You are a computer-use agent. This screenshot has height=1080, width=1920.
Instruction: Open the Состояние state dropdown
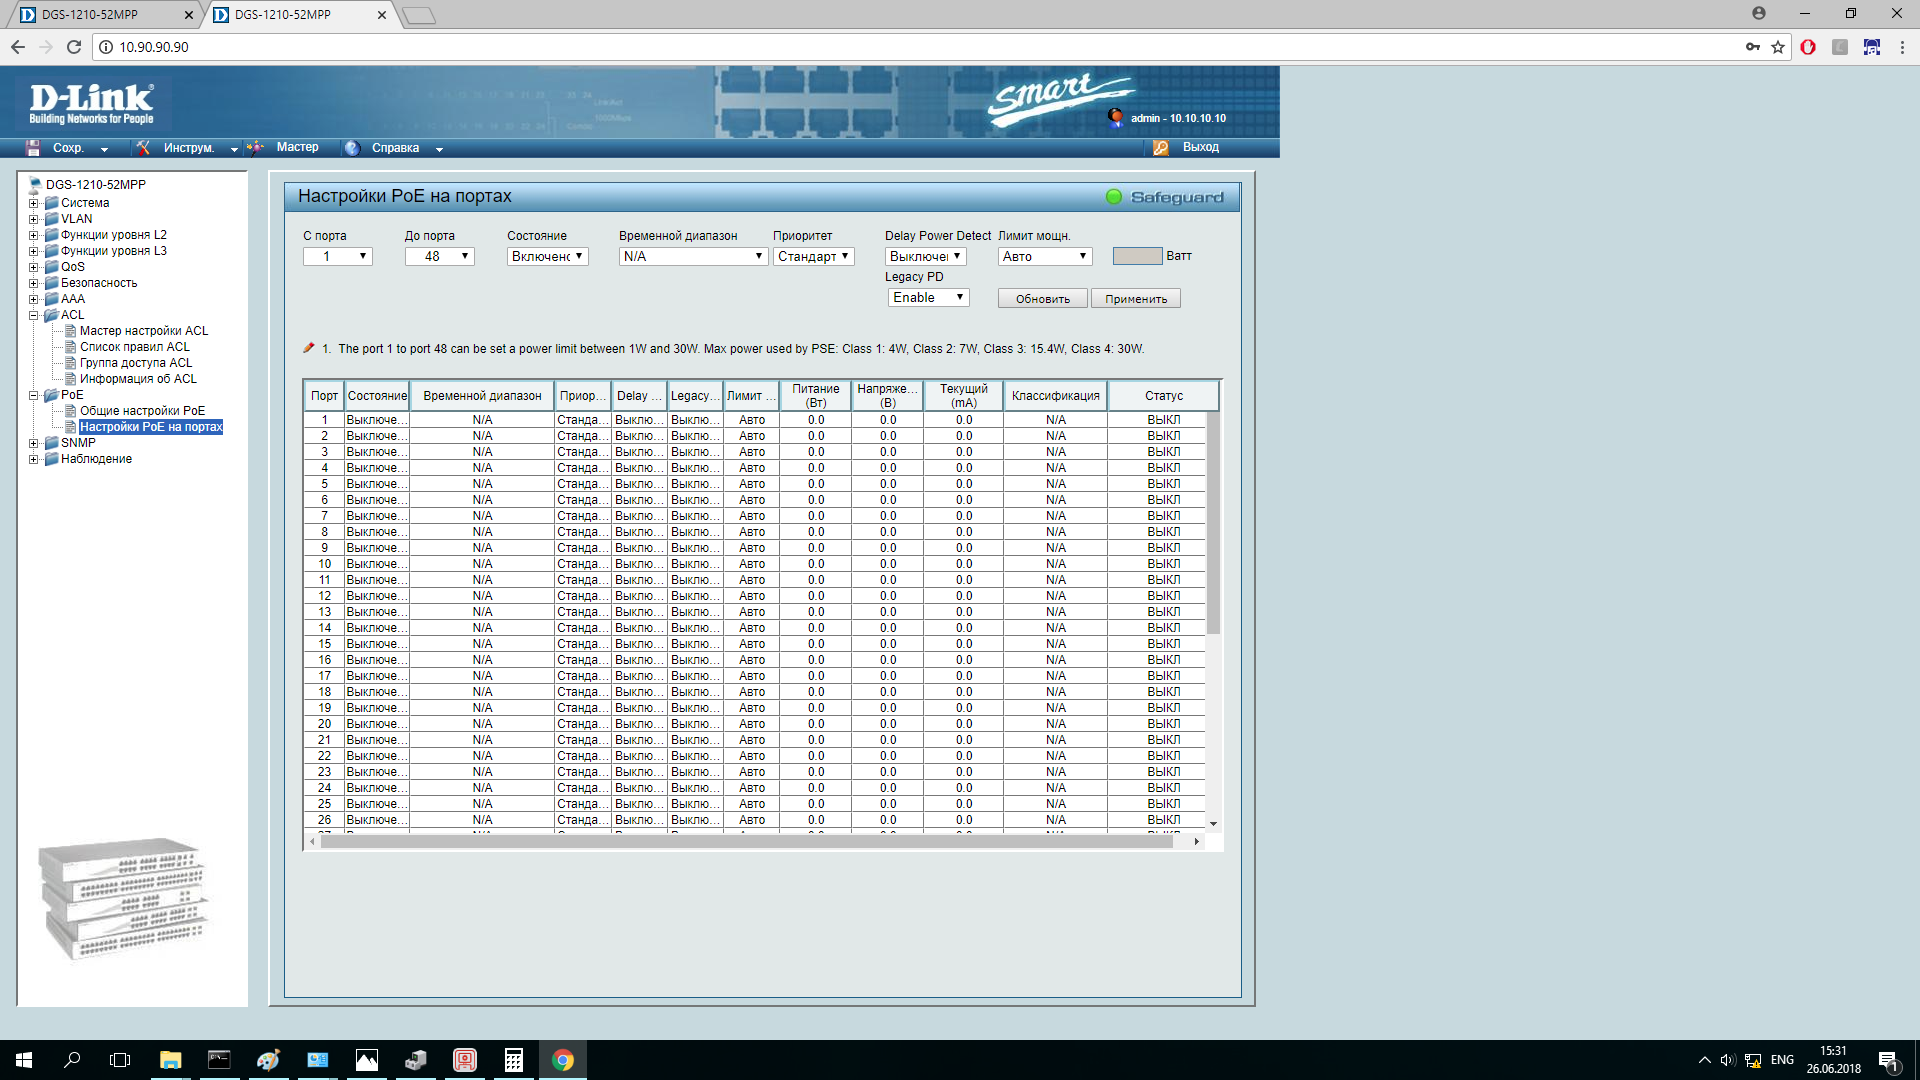click(547, 257)
